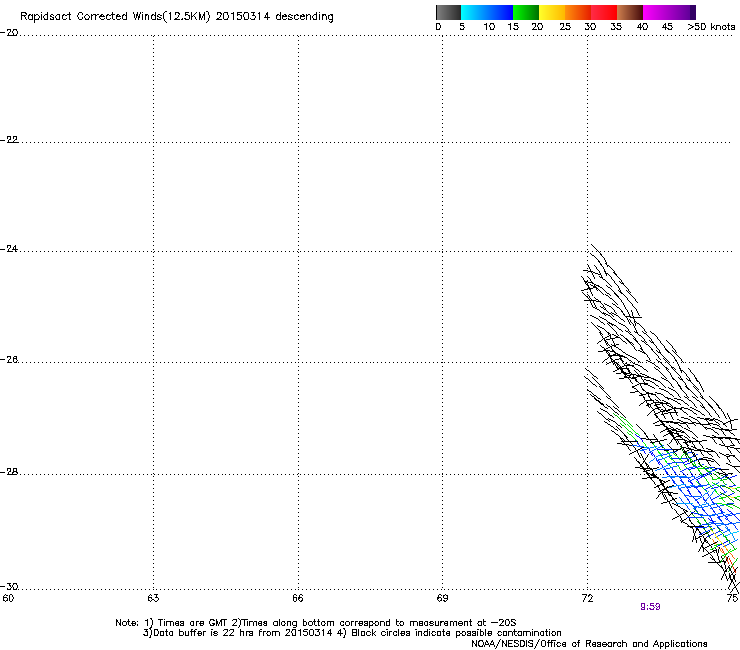Click the legend label '10'
The image size is (740, 650).
point(489,27)
